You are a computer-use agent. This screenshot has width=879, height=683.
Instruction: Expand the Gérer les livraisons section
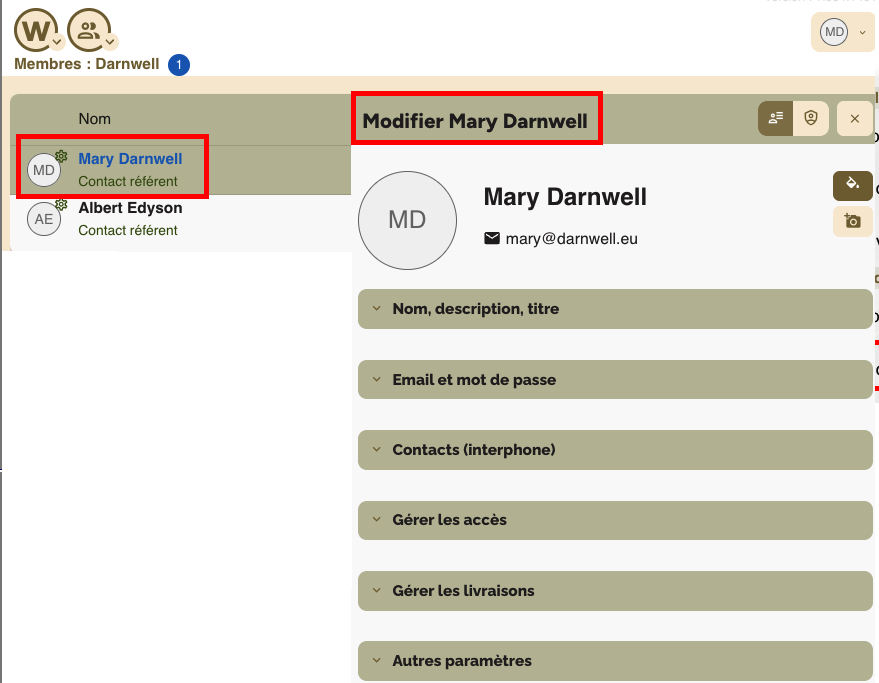[614, 591]
